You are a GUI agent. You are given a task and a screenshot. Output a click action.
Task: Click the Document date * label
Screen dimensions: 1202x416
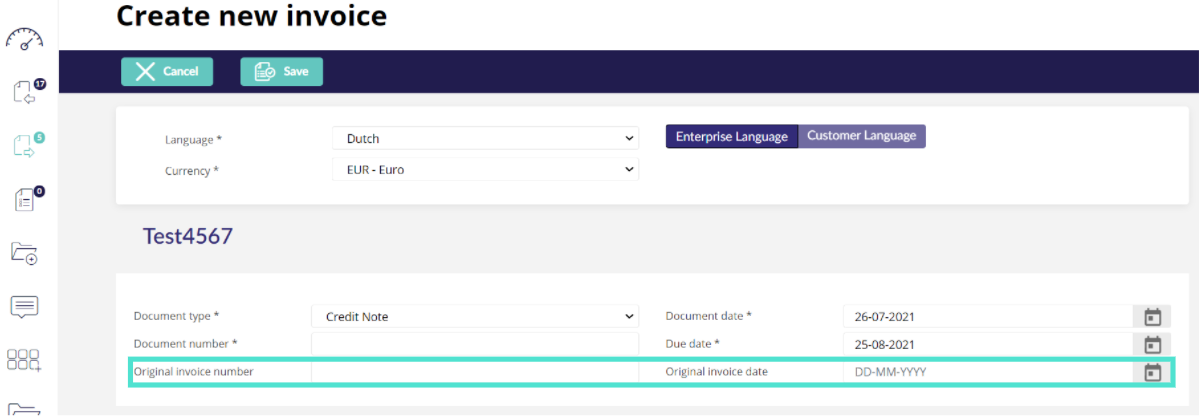[708, 316]
